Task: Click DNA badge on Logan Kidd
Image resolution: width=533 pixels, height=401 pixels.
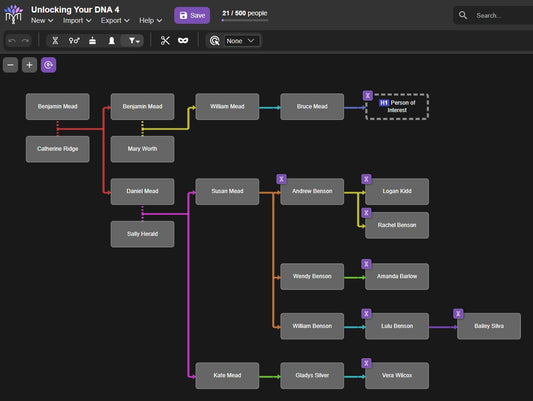Action: 366,179
